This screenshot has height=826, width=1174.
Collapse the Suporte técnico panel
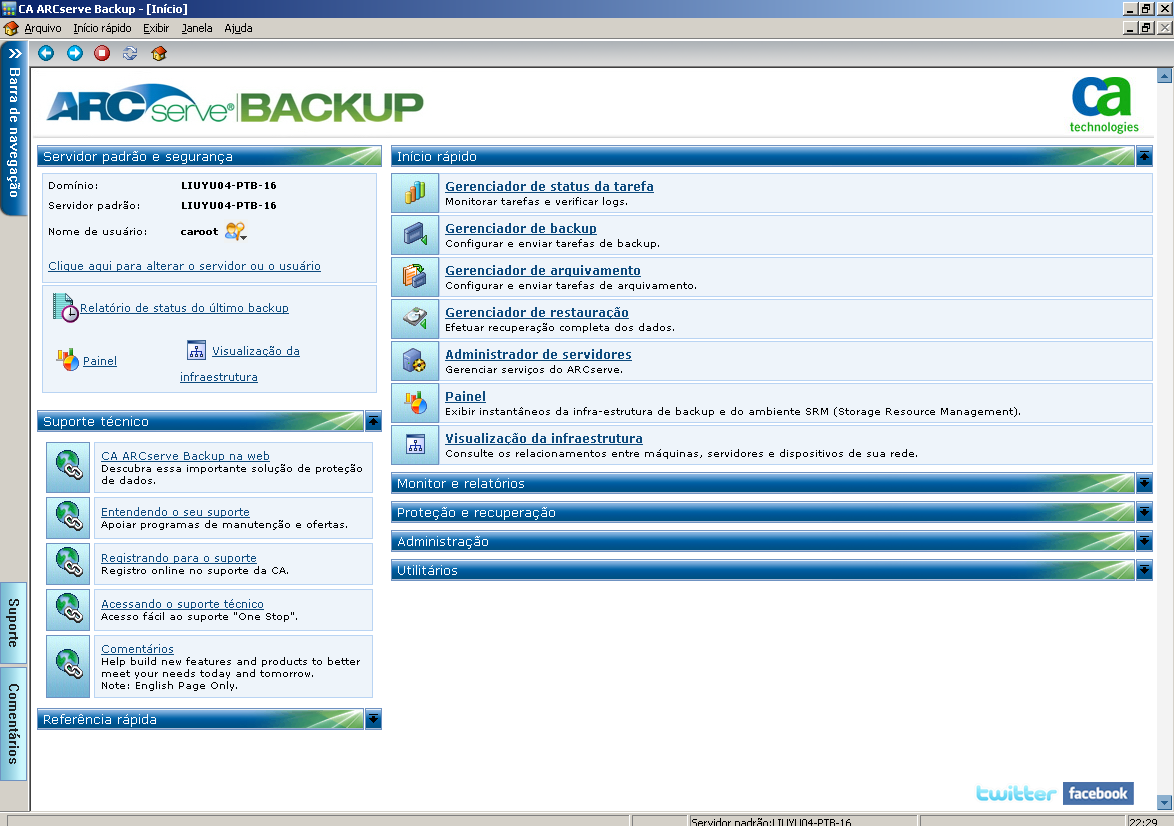pos(373,420)
